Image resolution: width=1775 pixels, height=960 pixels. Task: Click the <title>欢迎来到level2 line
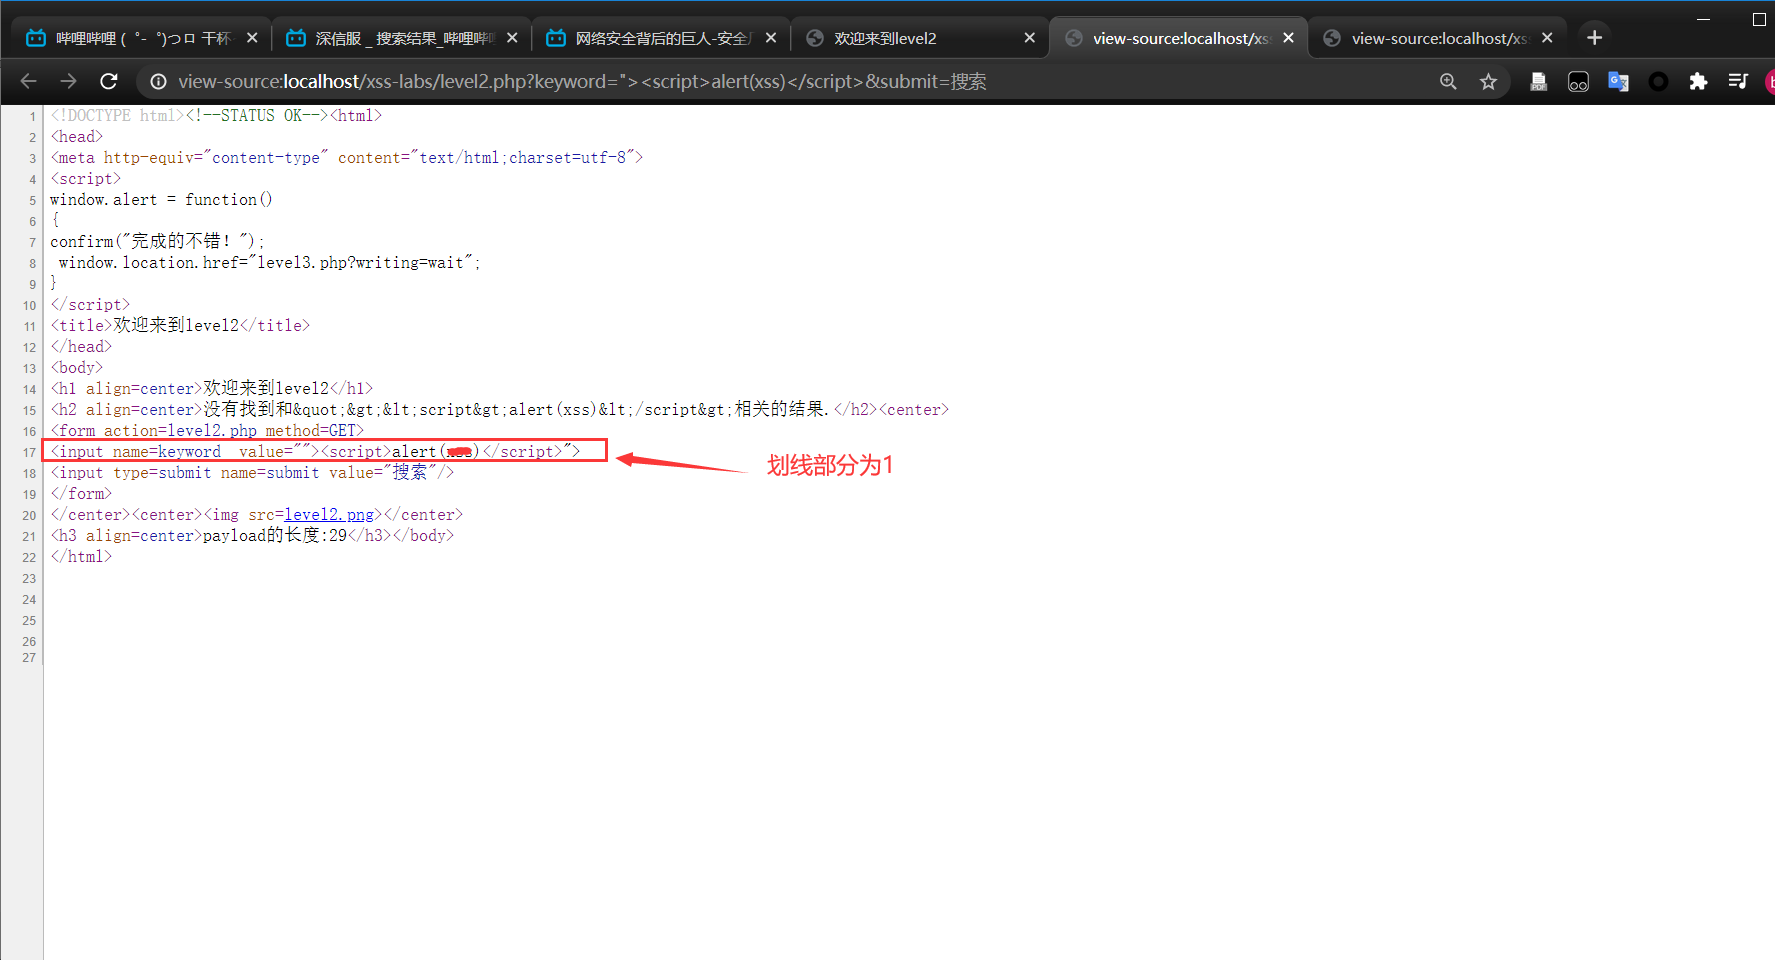click(x=180, y=326)
